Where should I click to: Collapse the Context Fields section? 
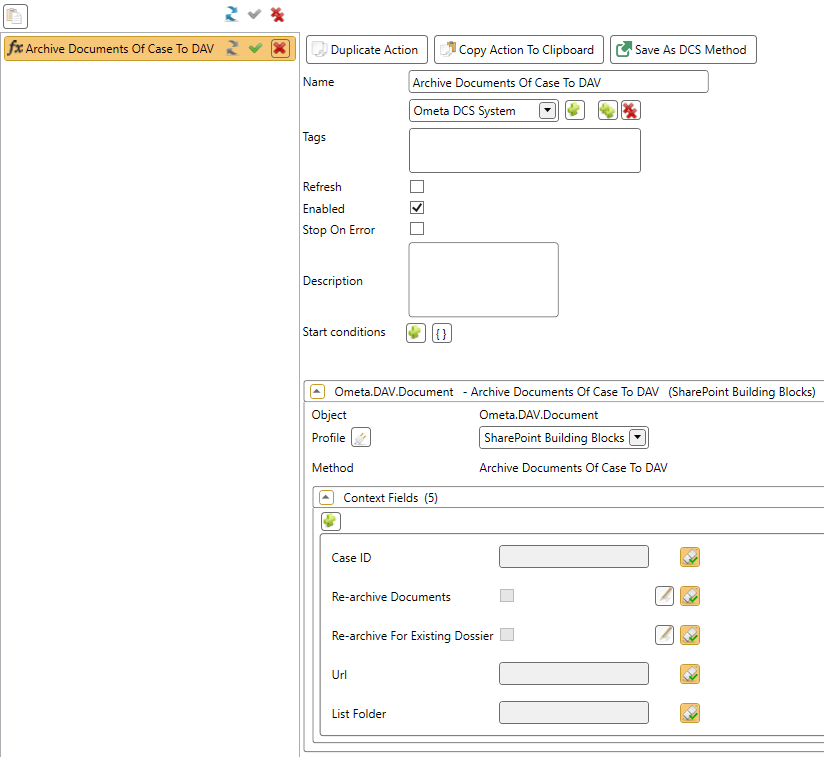(x=326, y=497)
